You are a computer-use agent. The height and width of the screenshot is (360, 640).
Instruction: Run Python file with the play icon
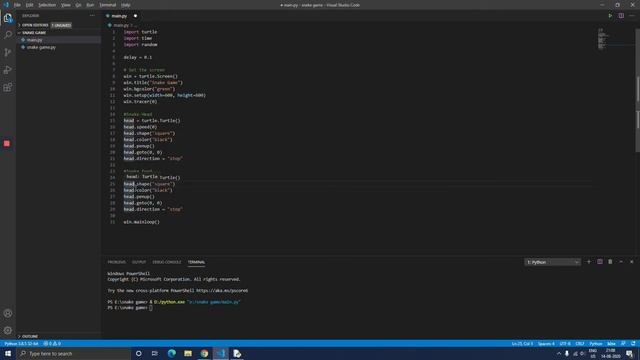click(x=610, y=16)
